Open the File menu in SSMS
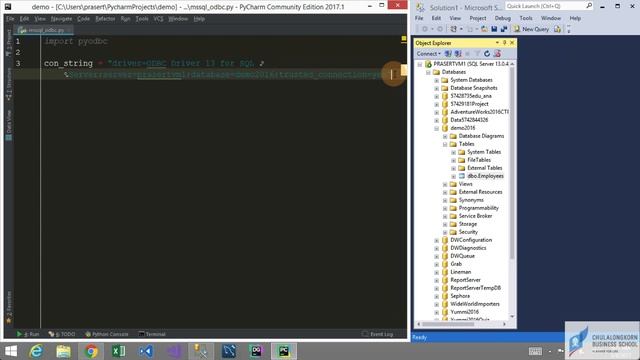Screen dimensions: 640x360 (419, 18)
